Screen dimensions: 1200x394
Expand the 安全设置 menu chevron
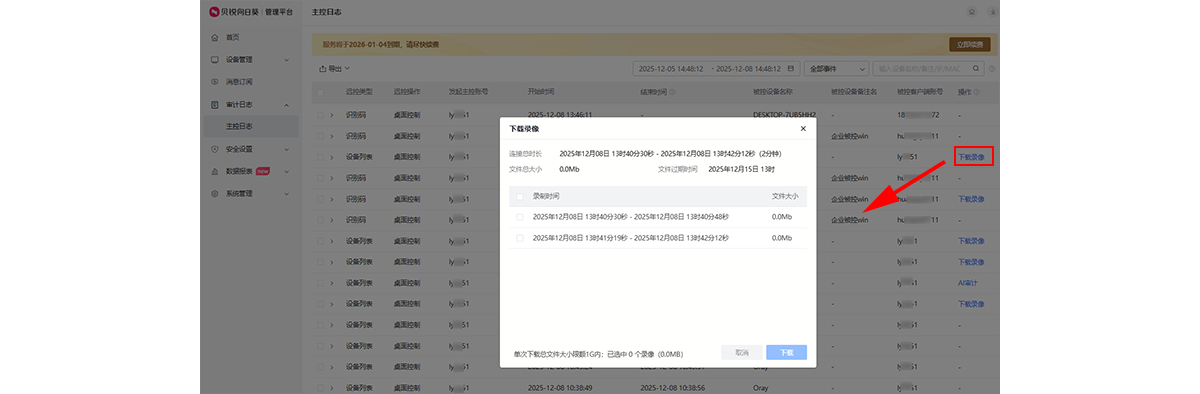[x=287, y=149]
